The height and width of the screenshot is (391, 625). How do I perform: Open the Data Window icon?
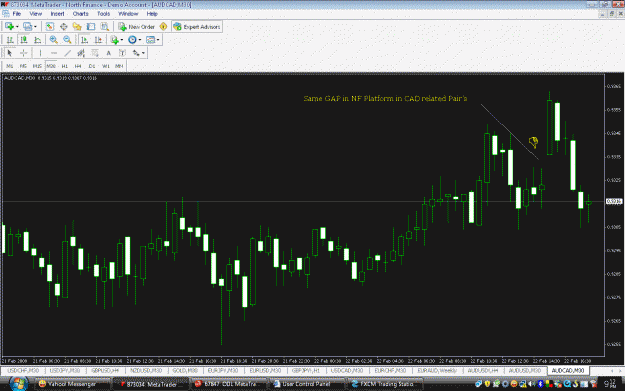pos(63,27)
